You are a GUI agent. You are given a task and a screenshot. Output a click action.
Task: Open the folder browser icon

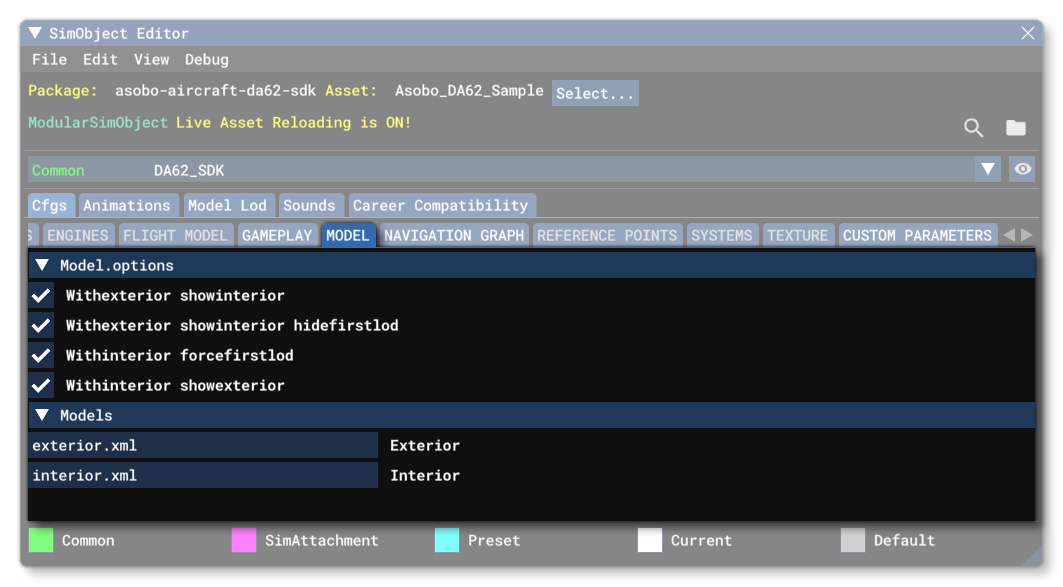pyautogui.click(x=1016, y=128)
